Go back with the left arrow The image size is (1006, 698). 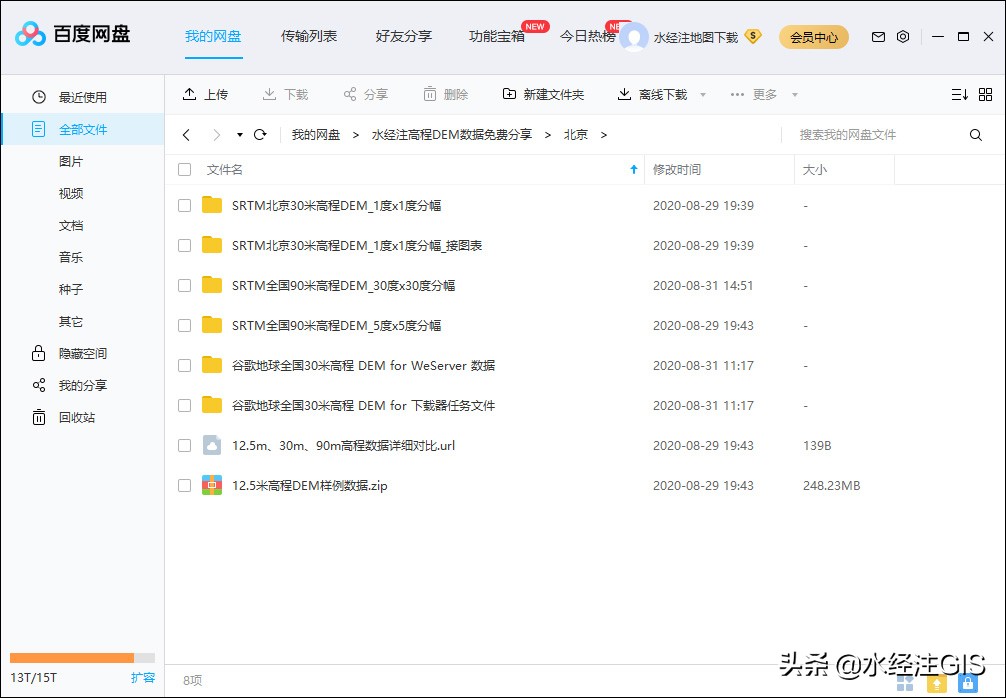click(x=186, y=135)
